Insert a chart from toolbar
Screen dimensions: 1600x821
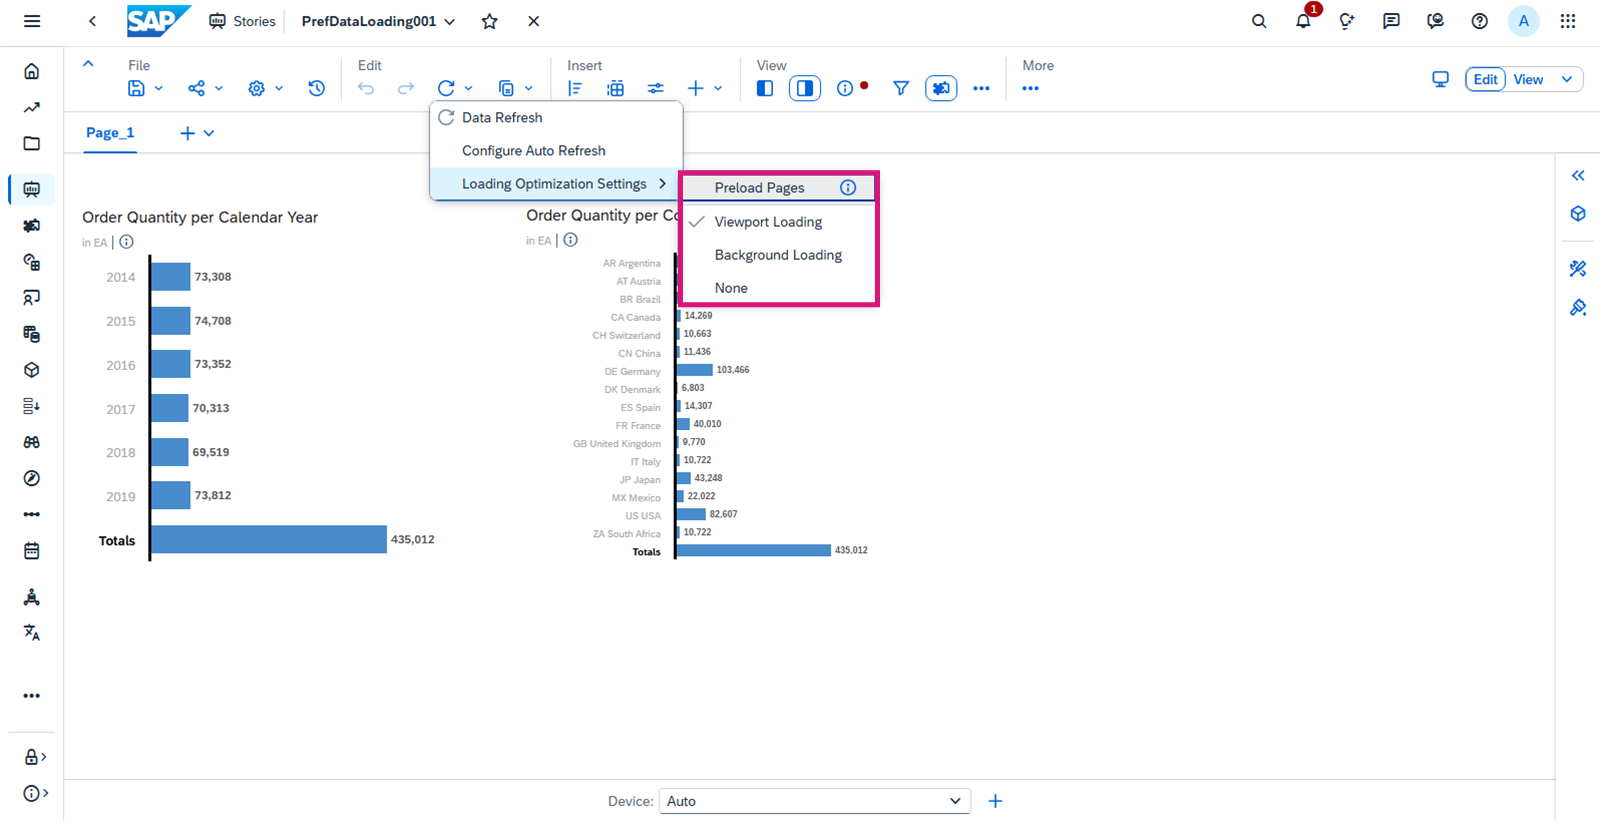click(575, 88)
